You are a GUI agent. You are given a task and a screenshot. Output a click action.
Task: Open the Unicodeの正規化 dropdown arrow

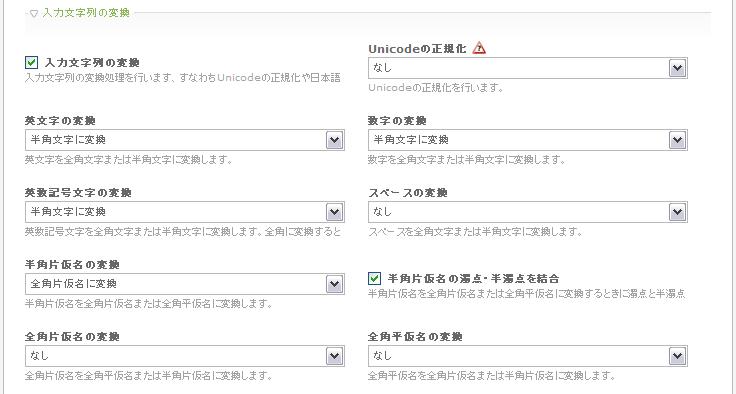(677, 68)
